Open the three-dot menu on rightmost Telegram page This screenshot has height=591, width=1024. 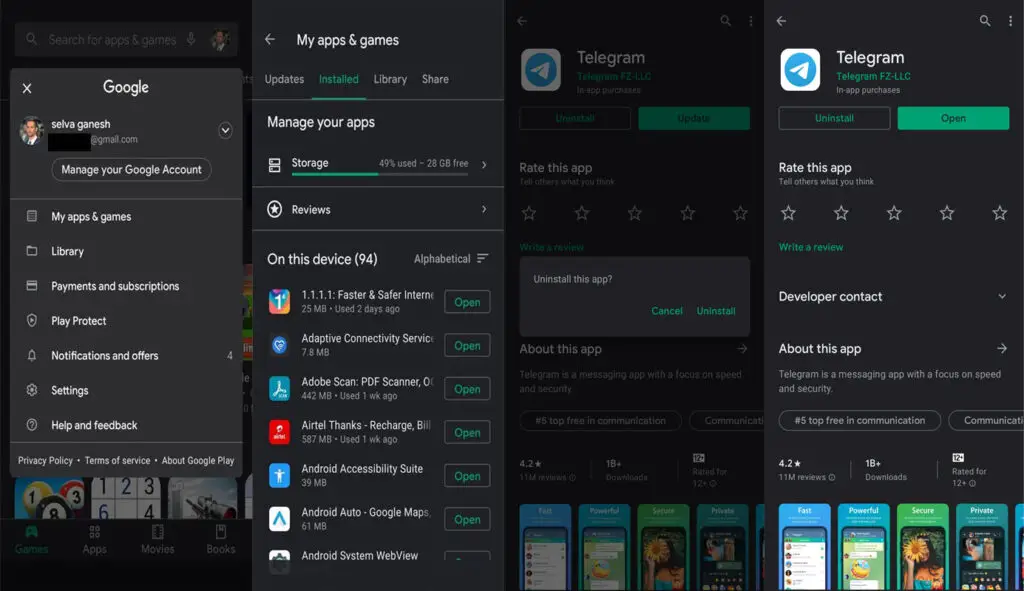click(x=1010, y=21)
